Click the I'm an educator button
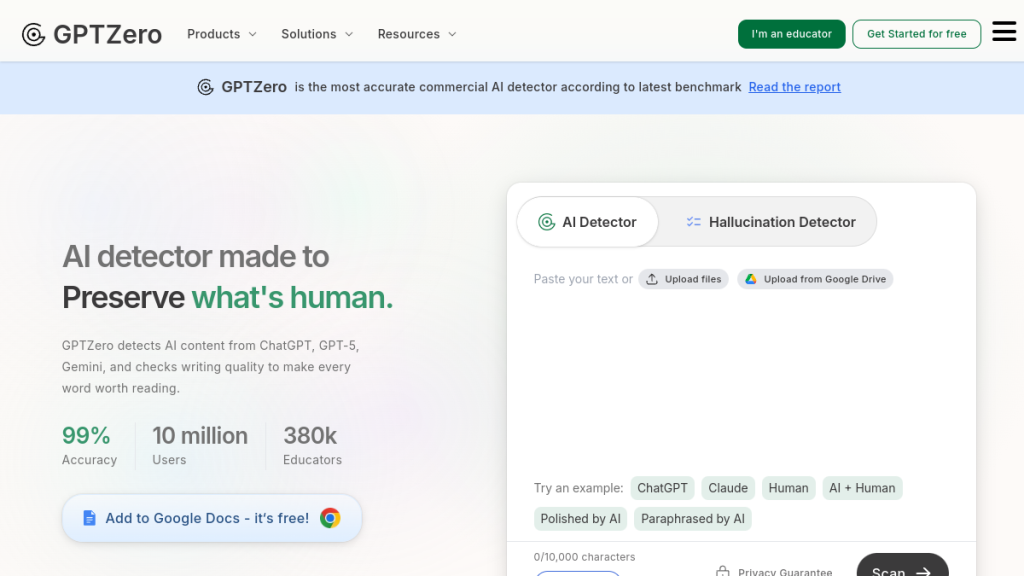1024x576 pixels. (791, 34)
